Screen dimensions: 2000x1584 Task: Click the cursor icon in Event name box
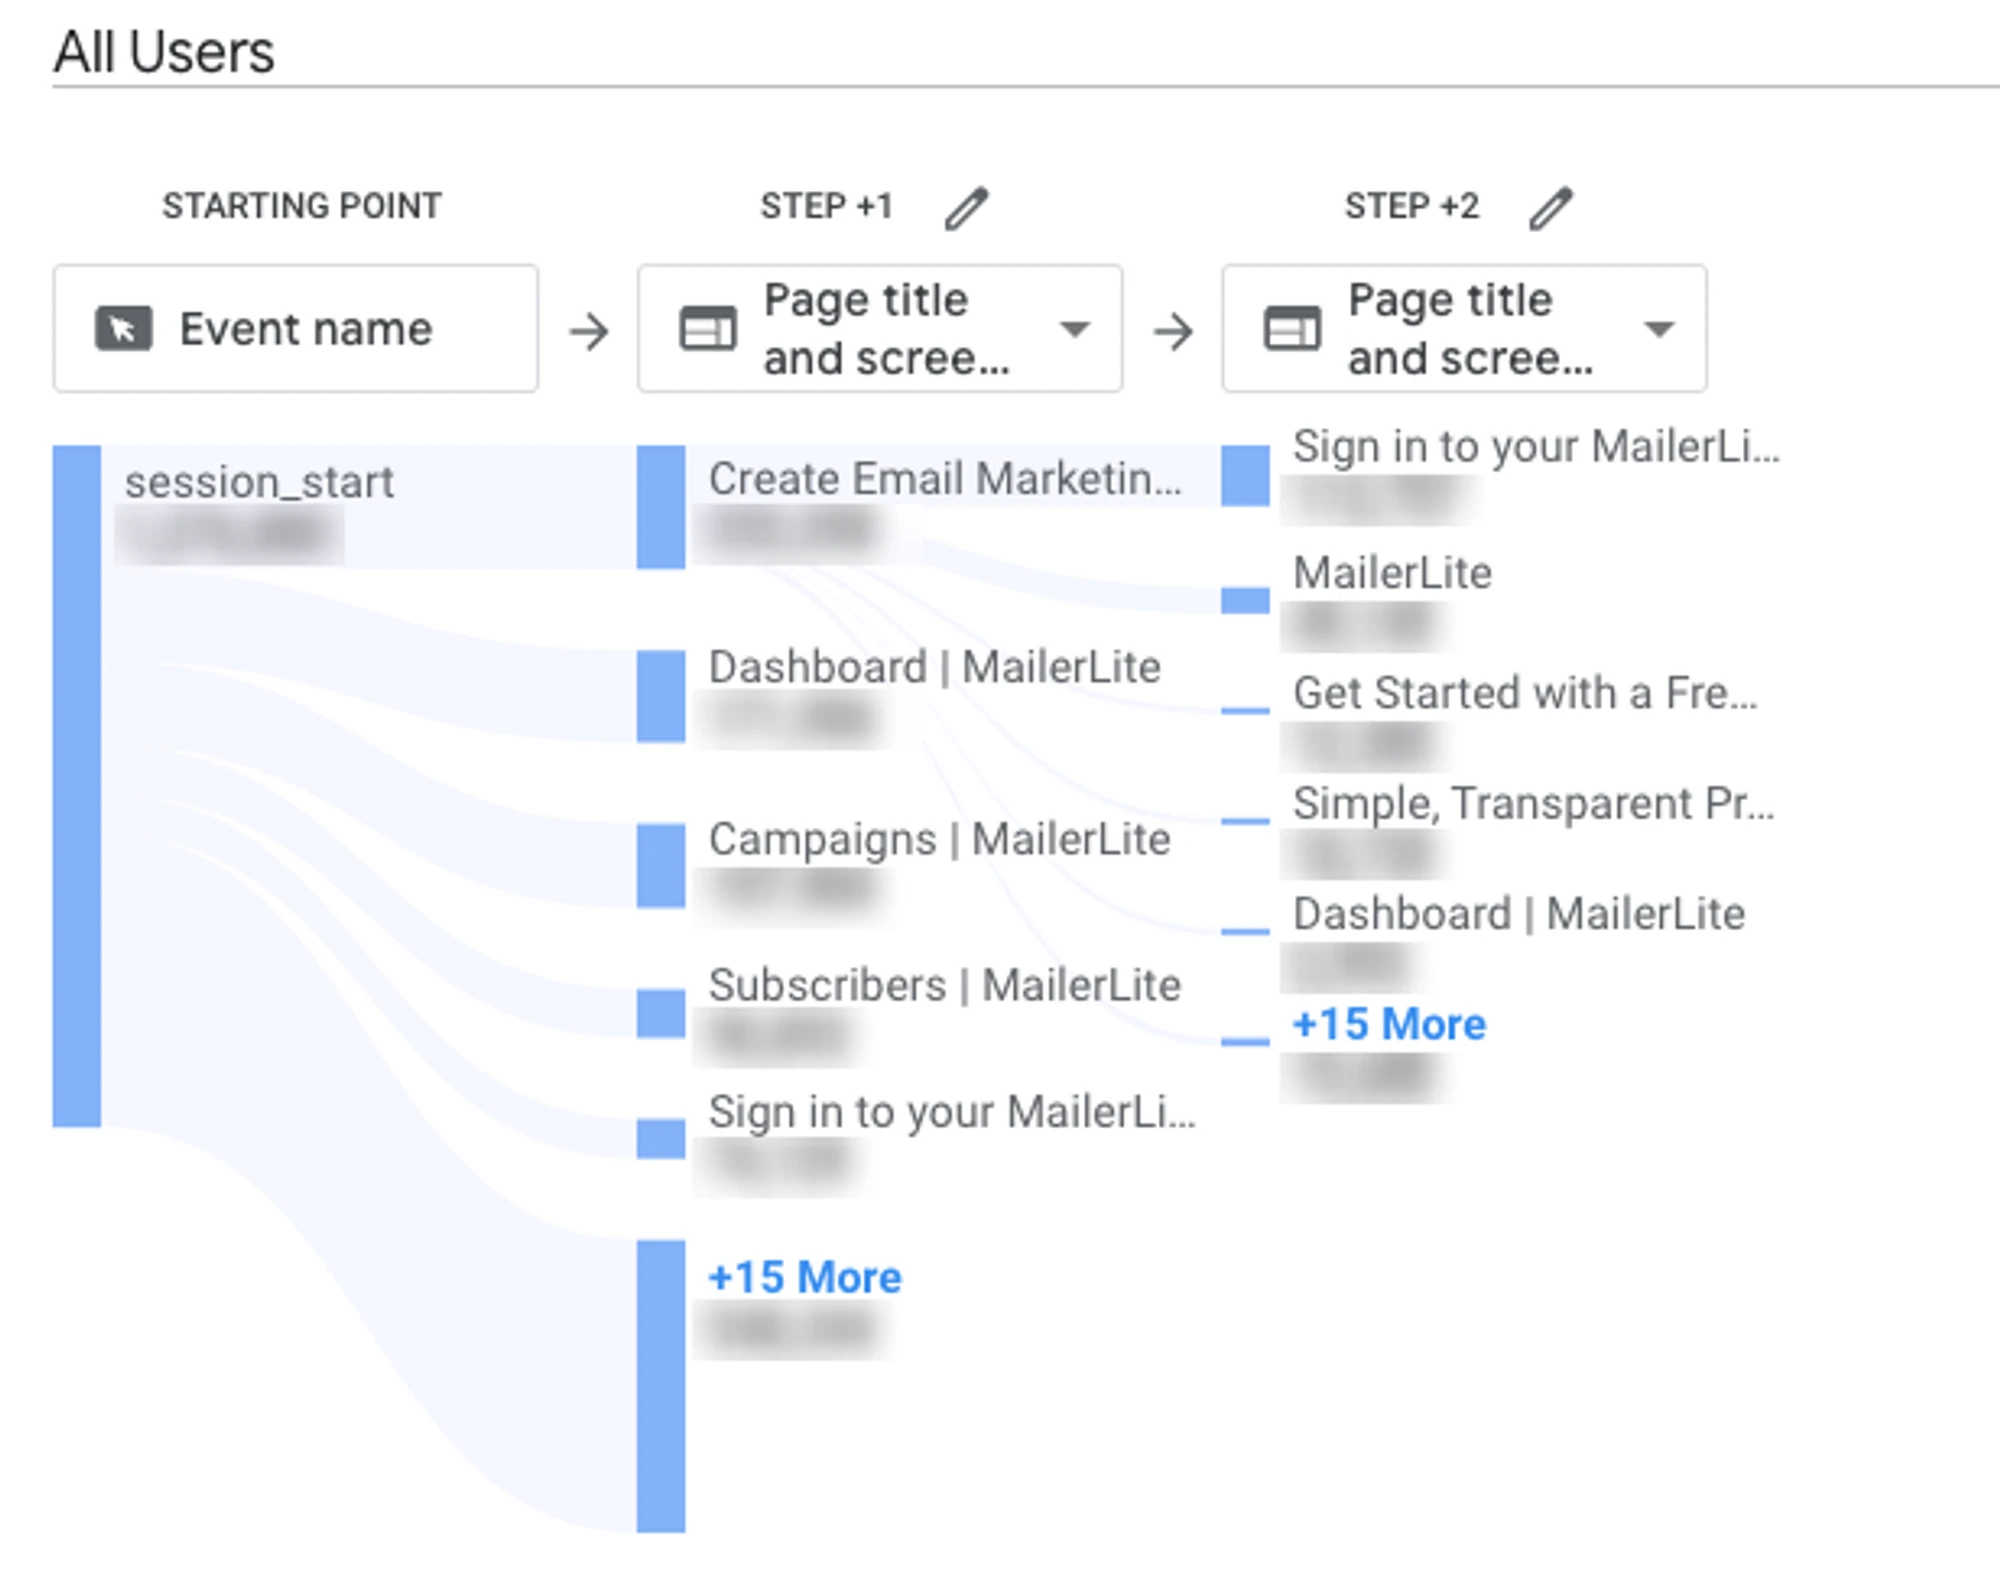pos(123,329)
